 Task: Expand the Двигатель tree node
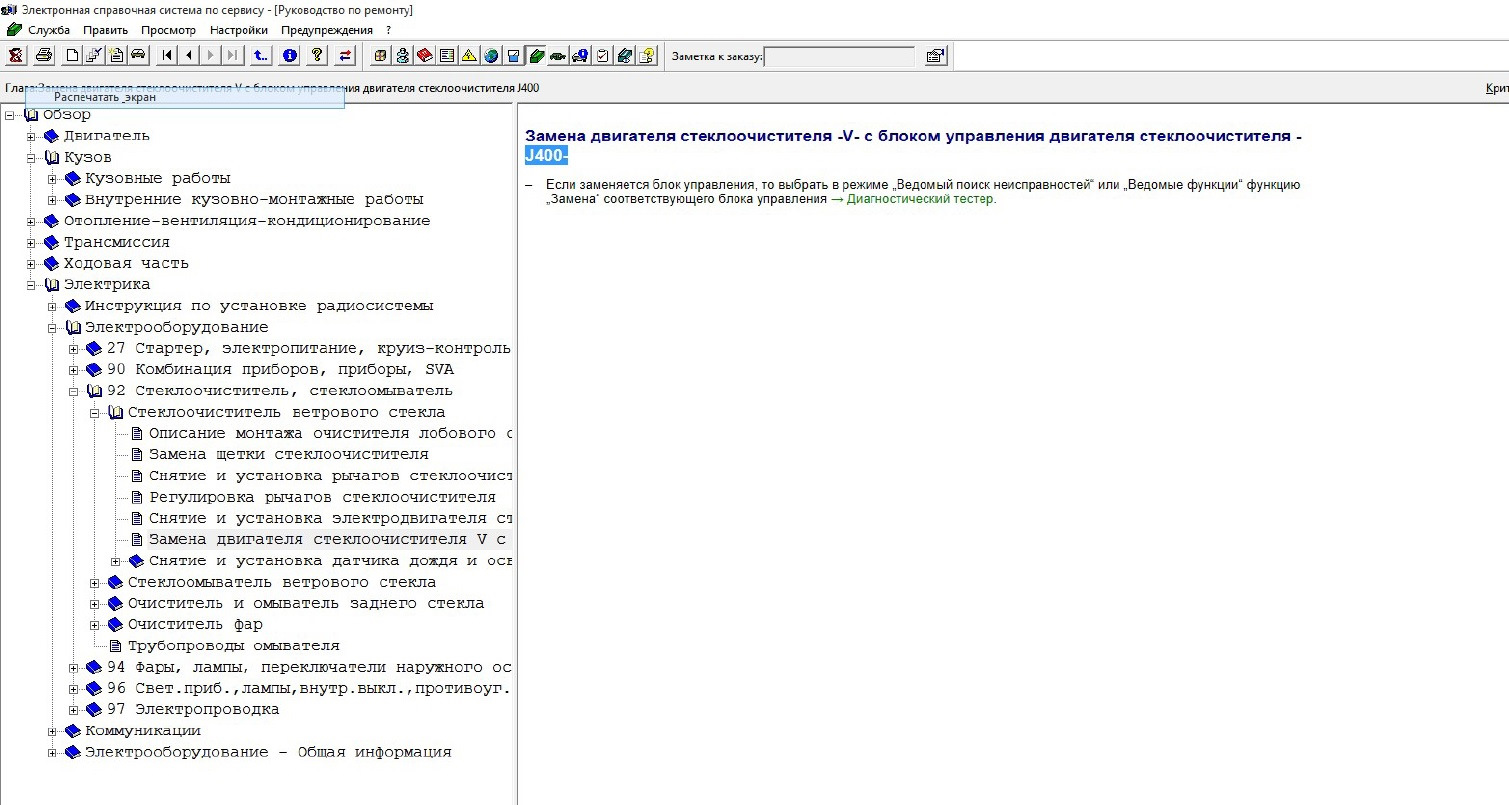point(32,136)
